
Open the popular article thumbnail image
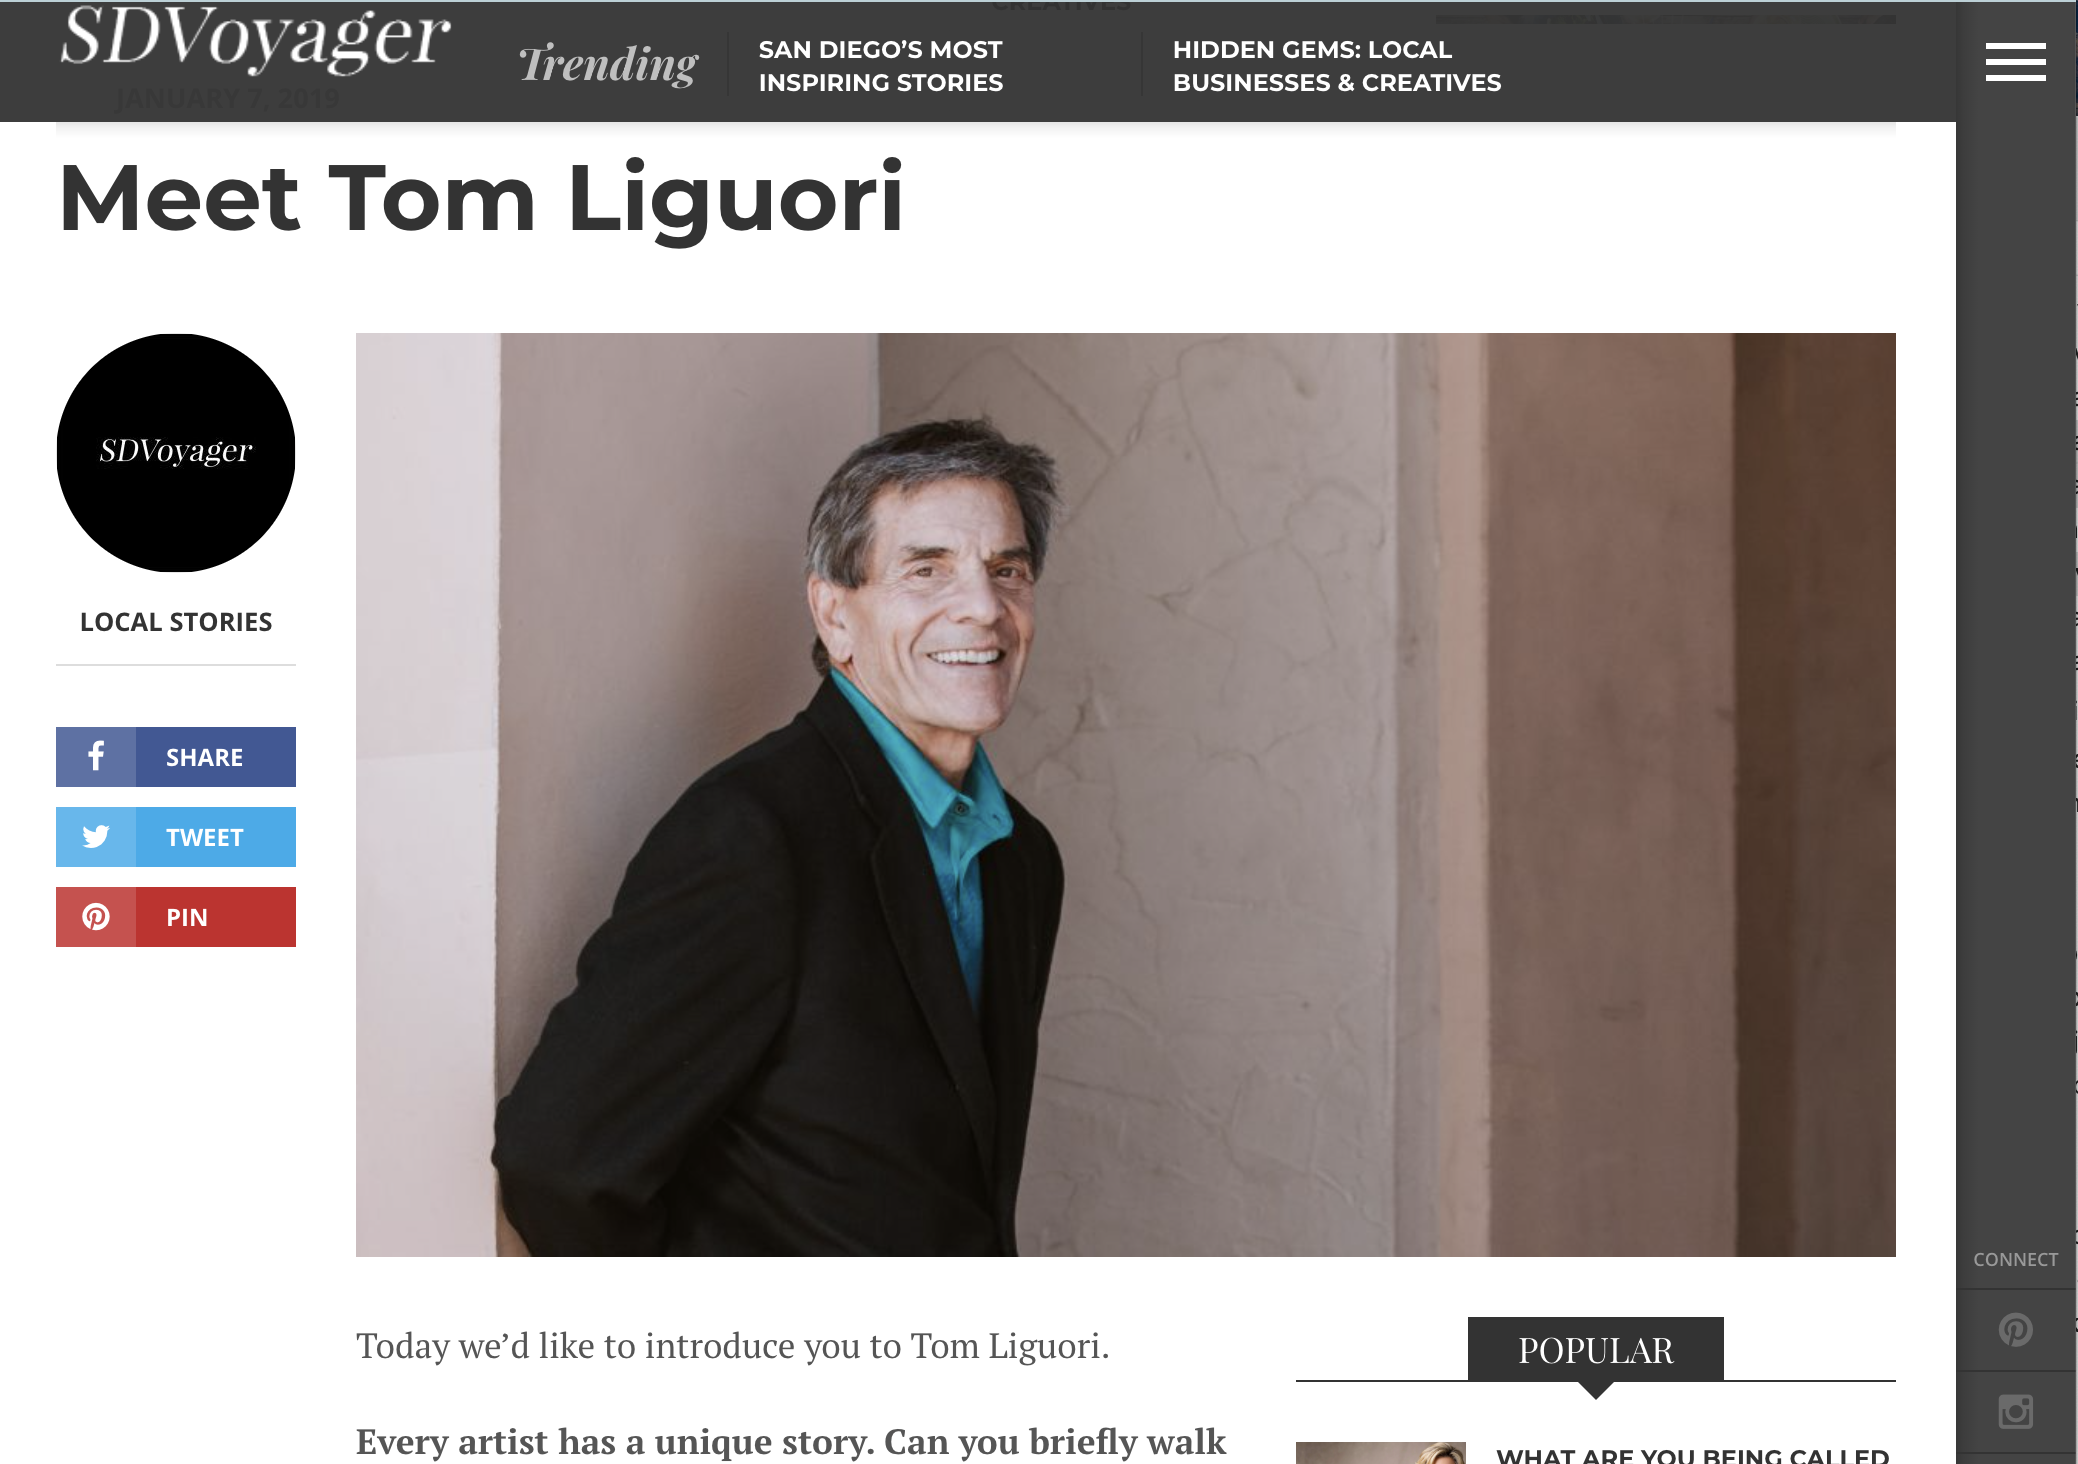pos(1380,1453)
